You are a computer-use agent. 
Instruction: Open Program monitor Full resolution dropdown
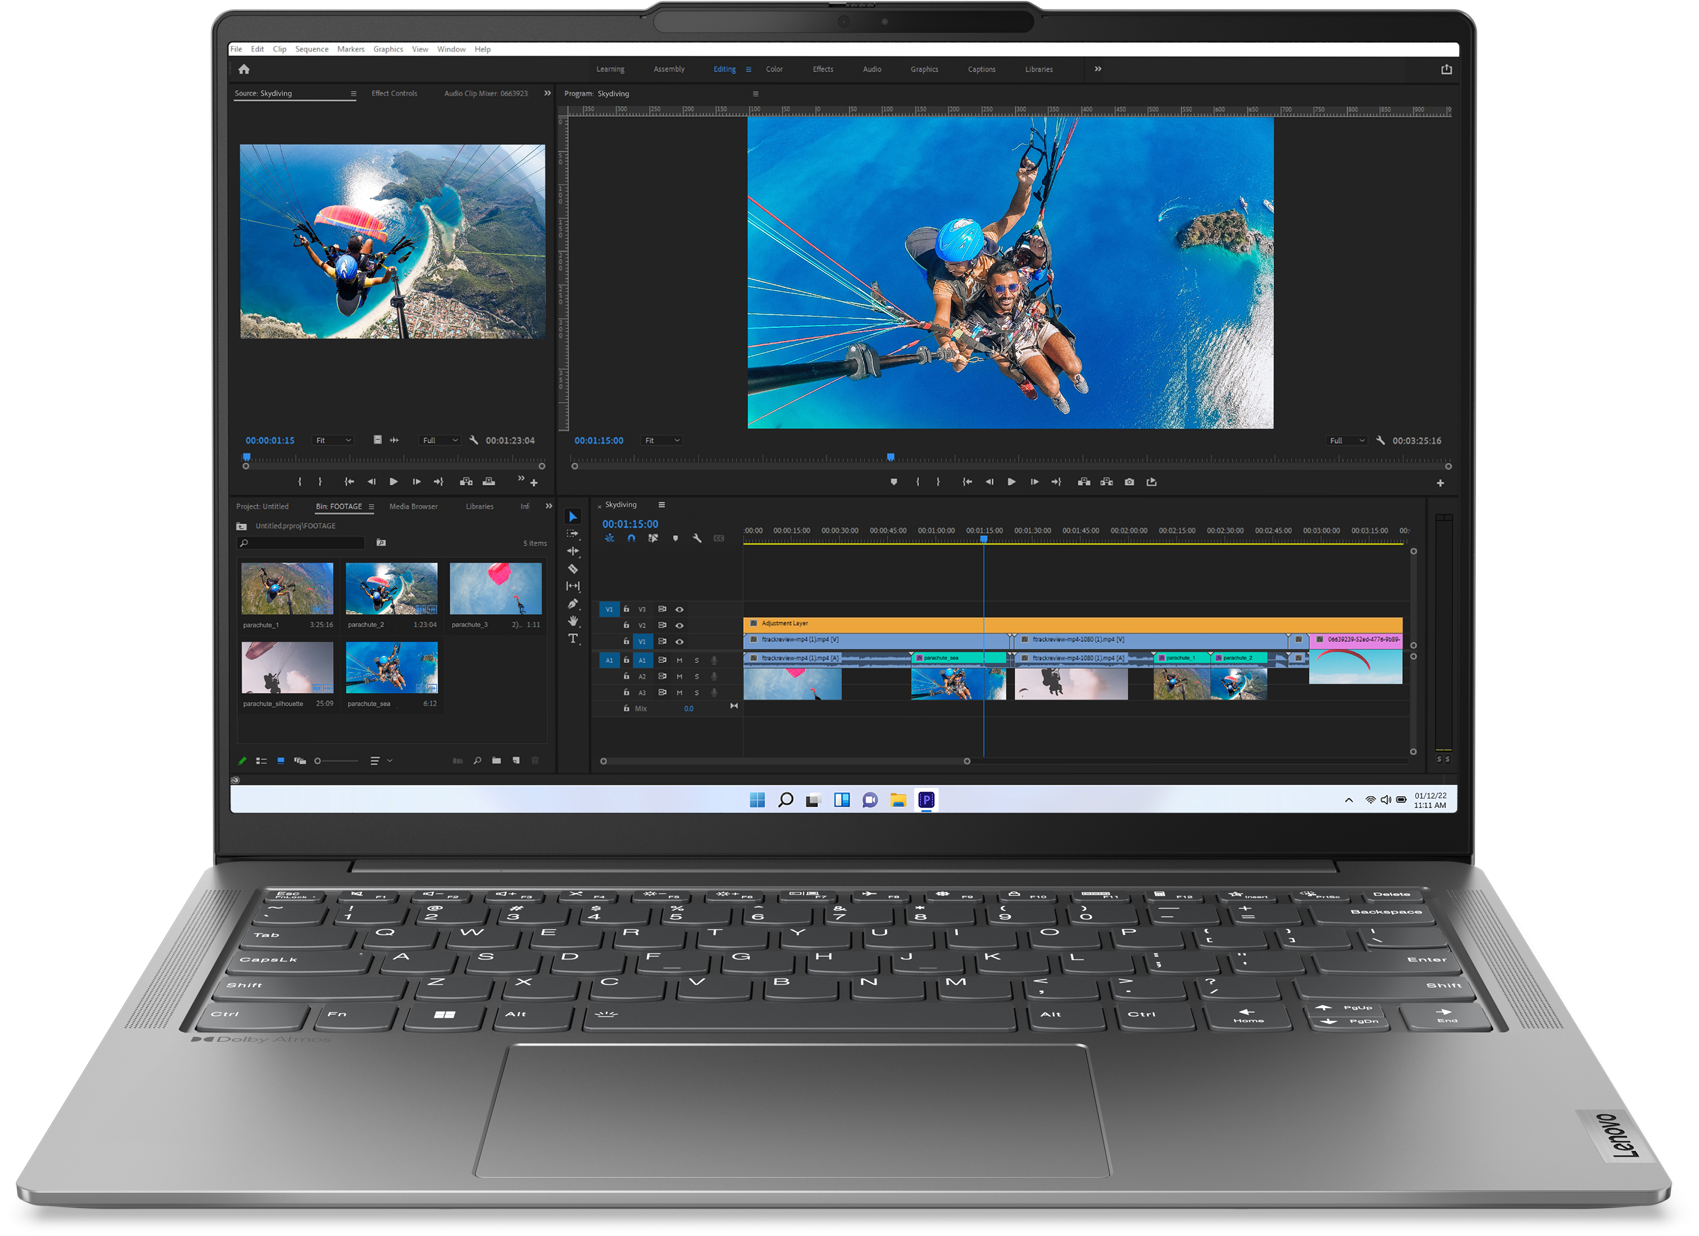[1346, 440]
